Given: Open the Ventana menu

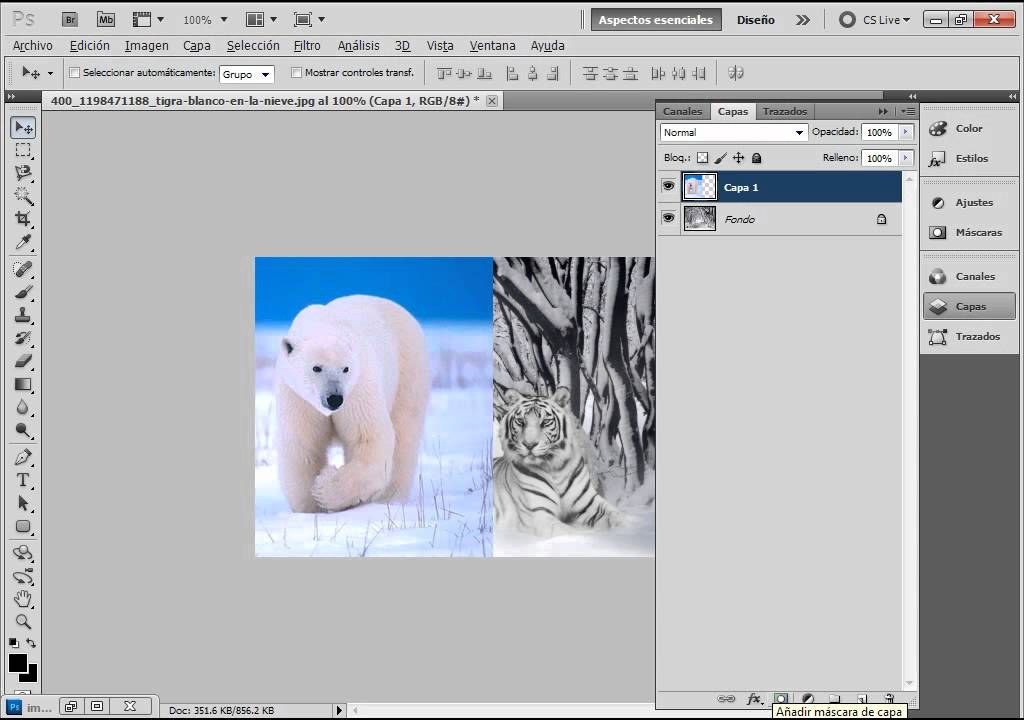Looking at the screenshot, I should (492, 46).
